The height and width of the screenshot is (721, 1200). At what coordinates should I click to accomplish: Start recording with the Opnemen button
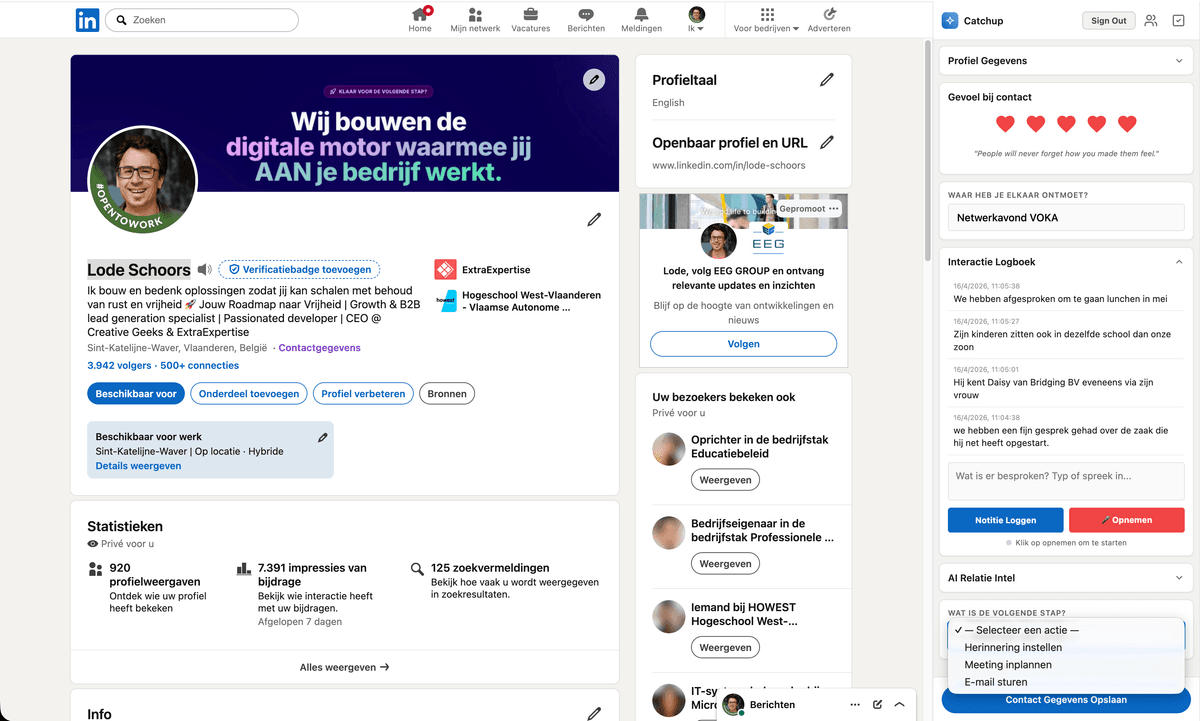point(1126,520)
